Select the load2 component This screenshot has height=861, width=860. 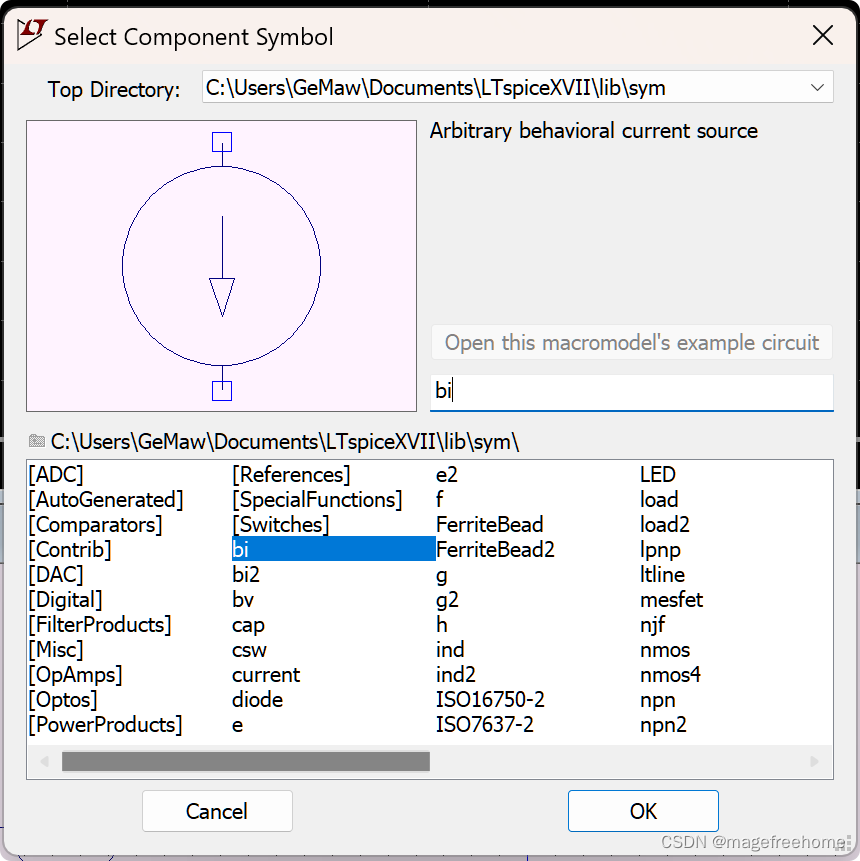[x=664, y=525]
